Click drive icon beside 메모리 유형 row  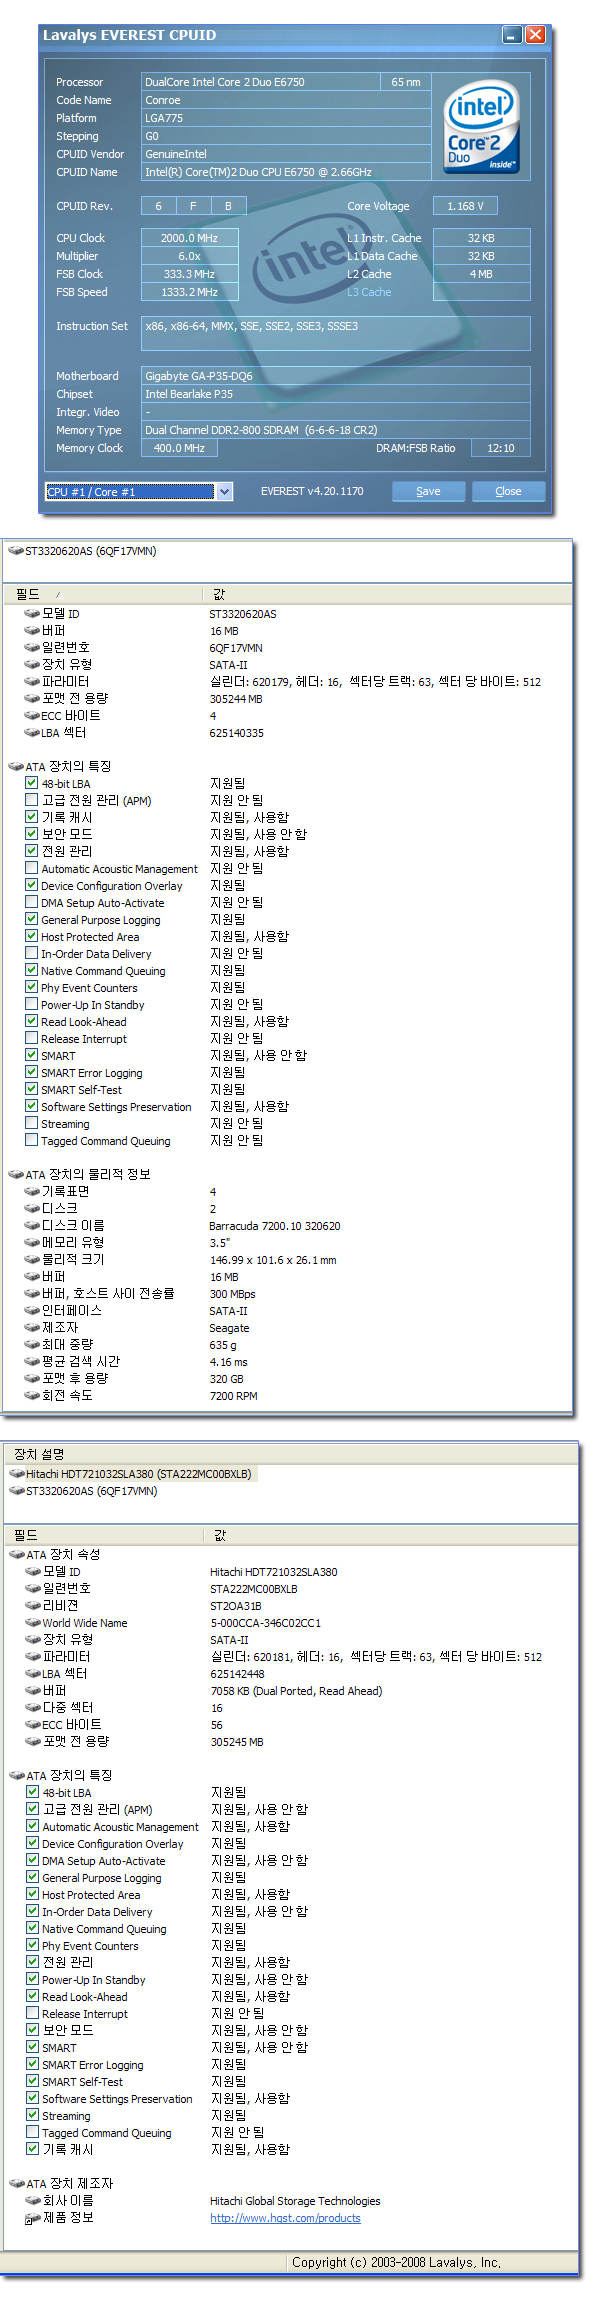(32, 1243)
